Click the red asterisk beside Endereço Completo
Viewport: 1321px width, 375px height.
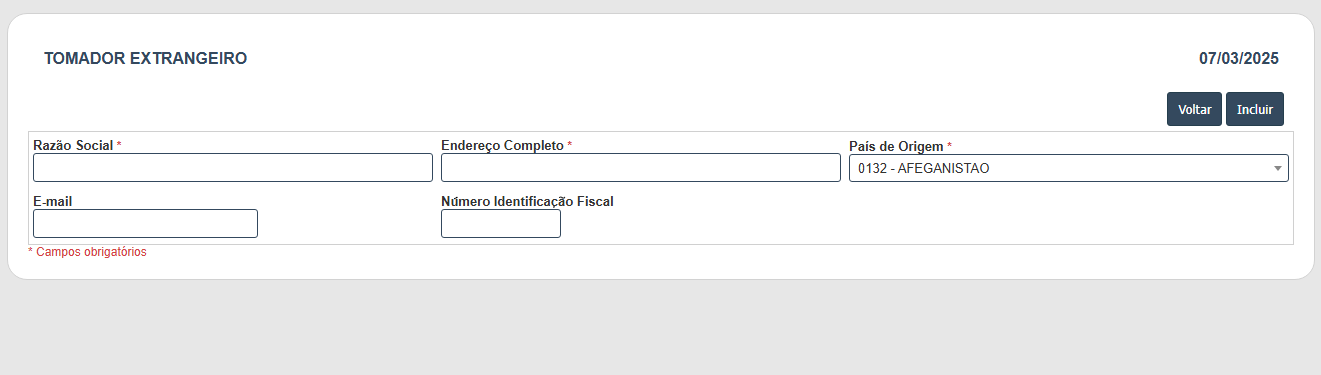pyautogui.click(x=570, y=144)
